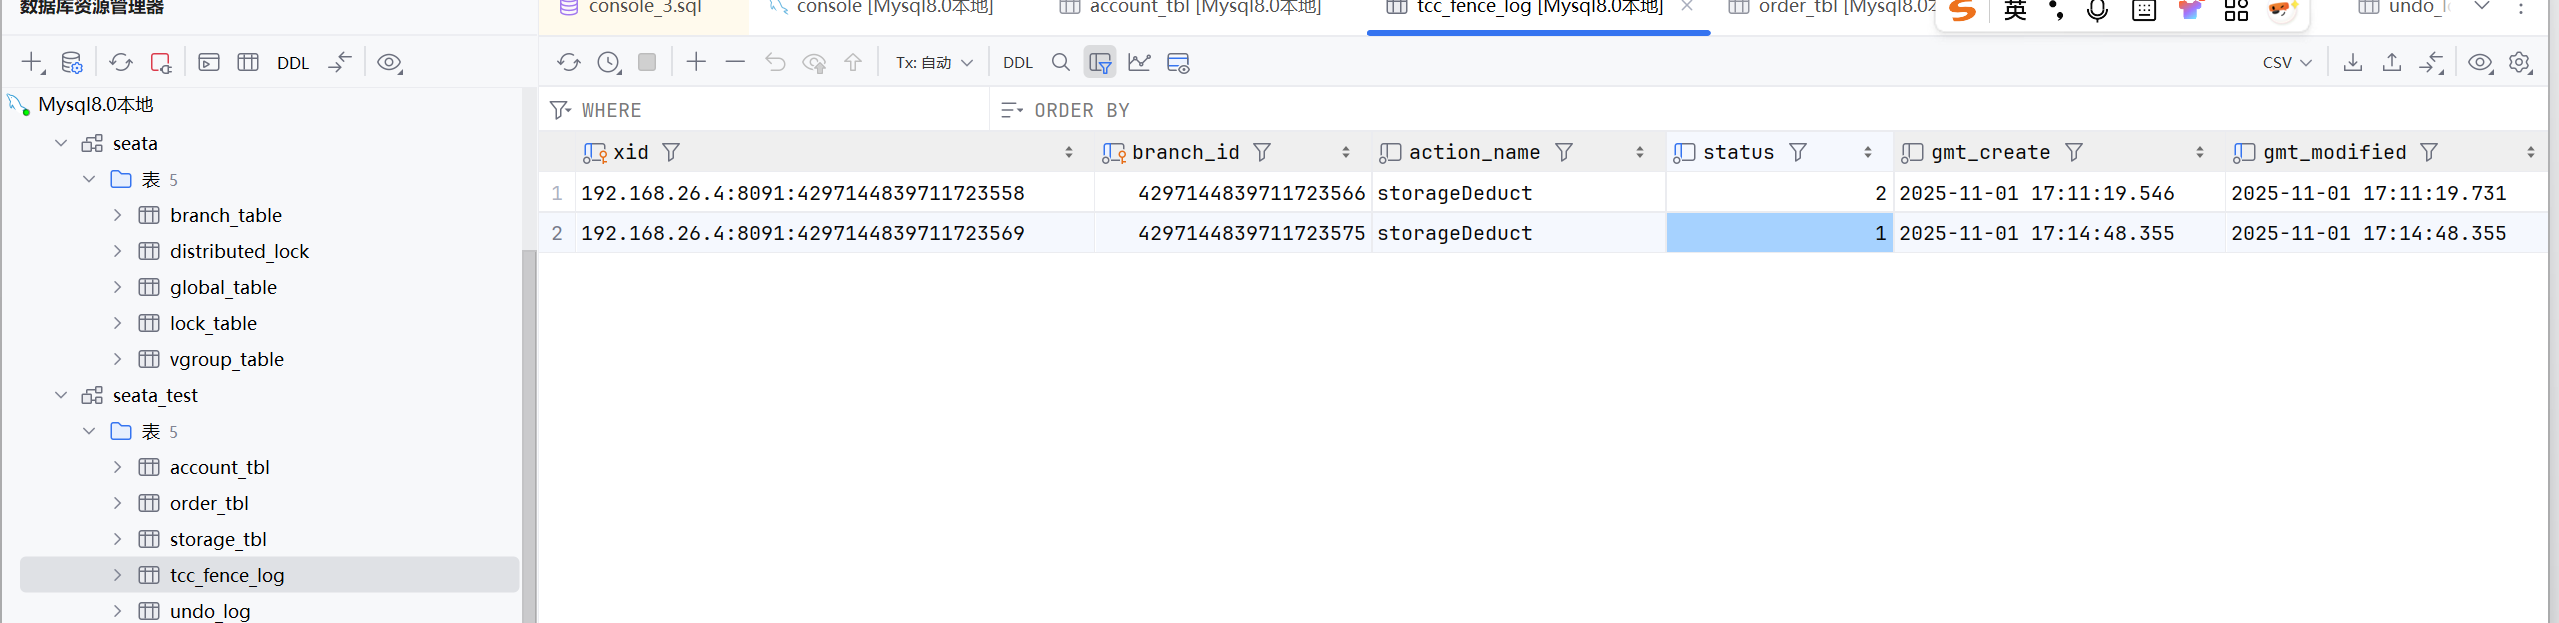This screenshot has height=623, width=2559.
Task: Reload the tcc_fence_log table data
Action: [x=569, y=62]
